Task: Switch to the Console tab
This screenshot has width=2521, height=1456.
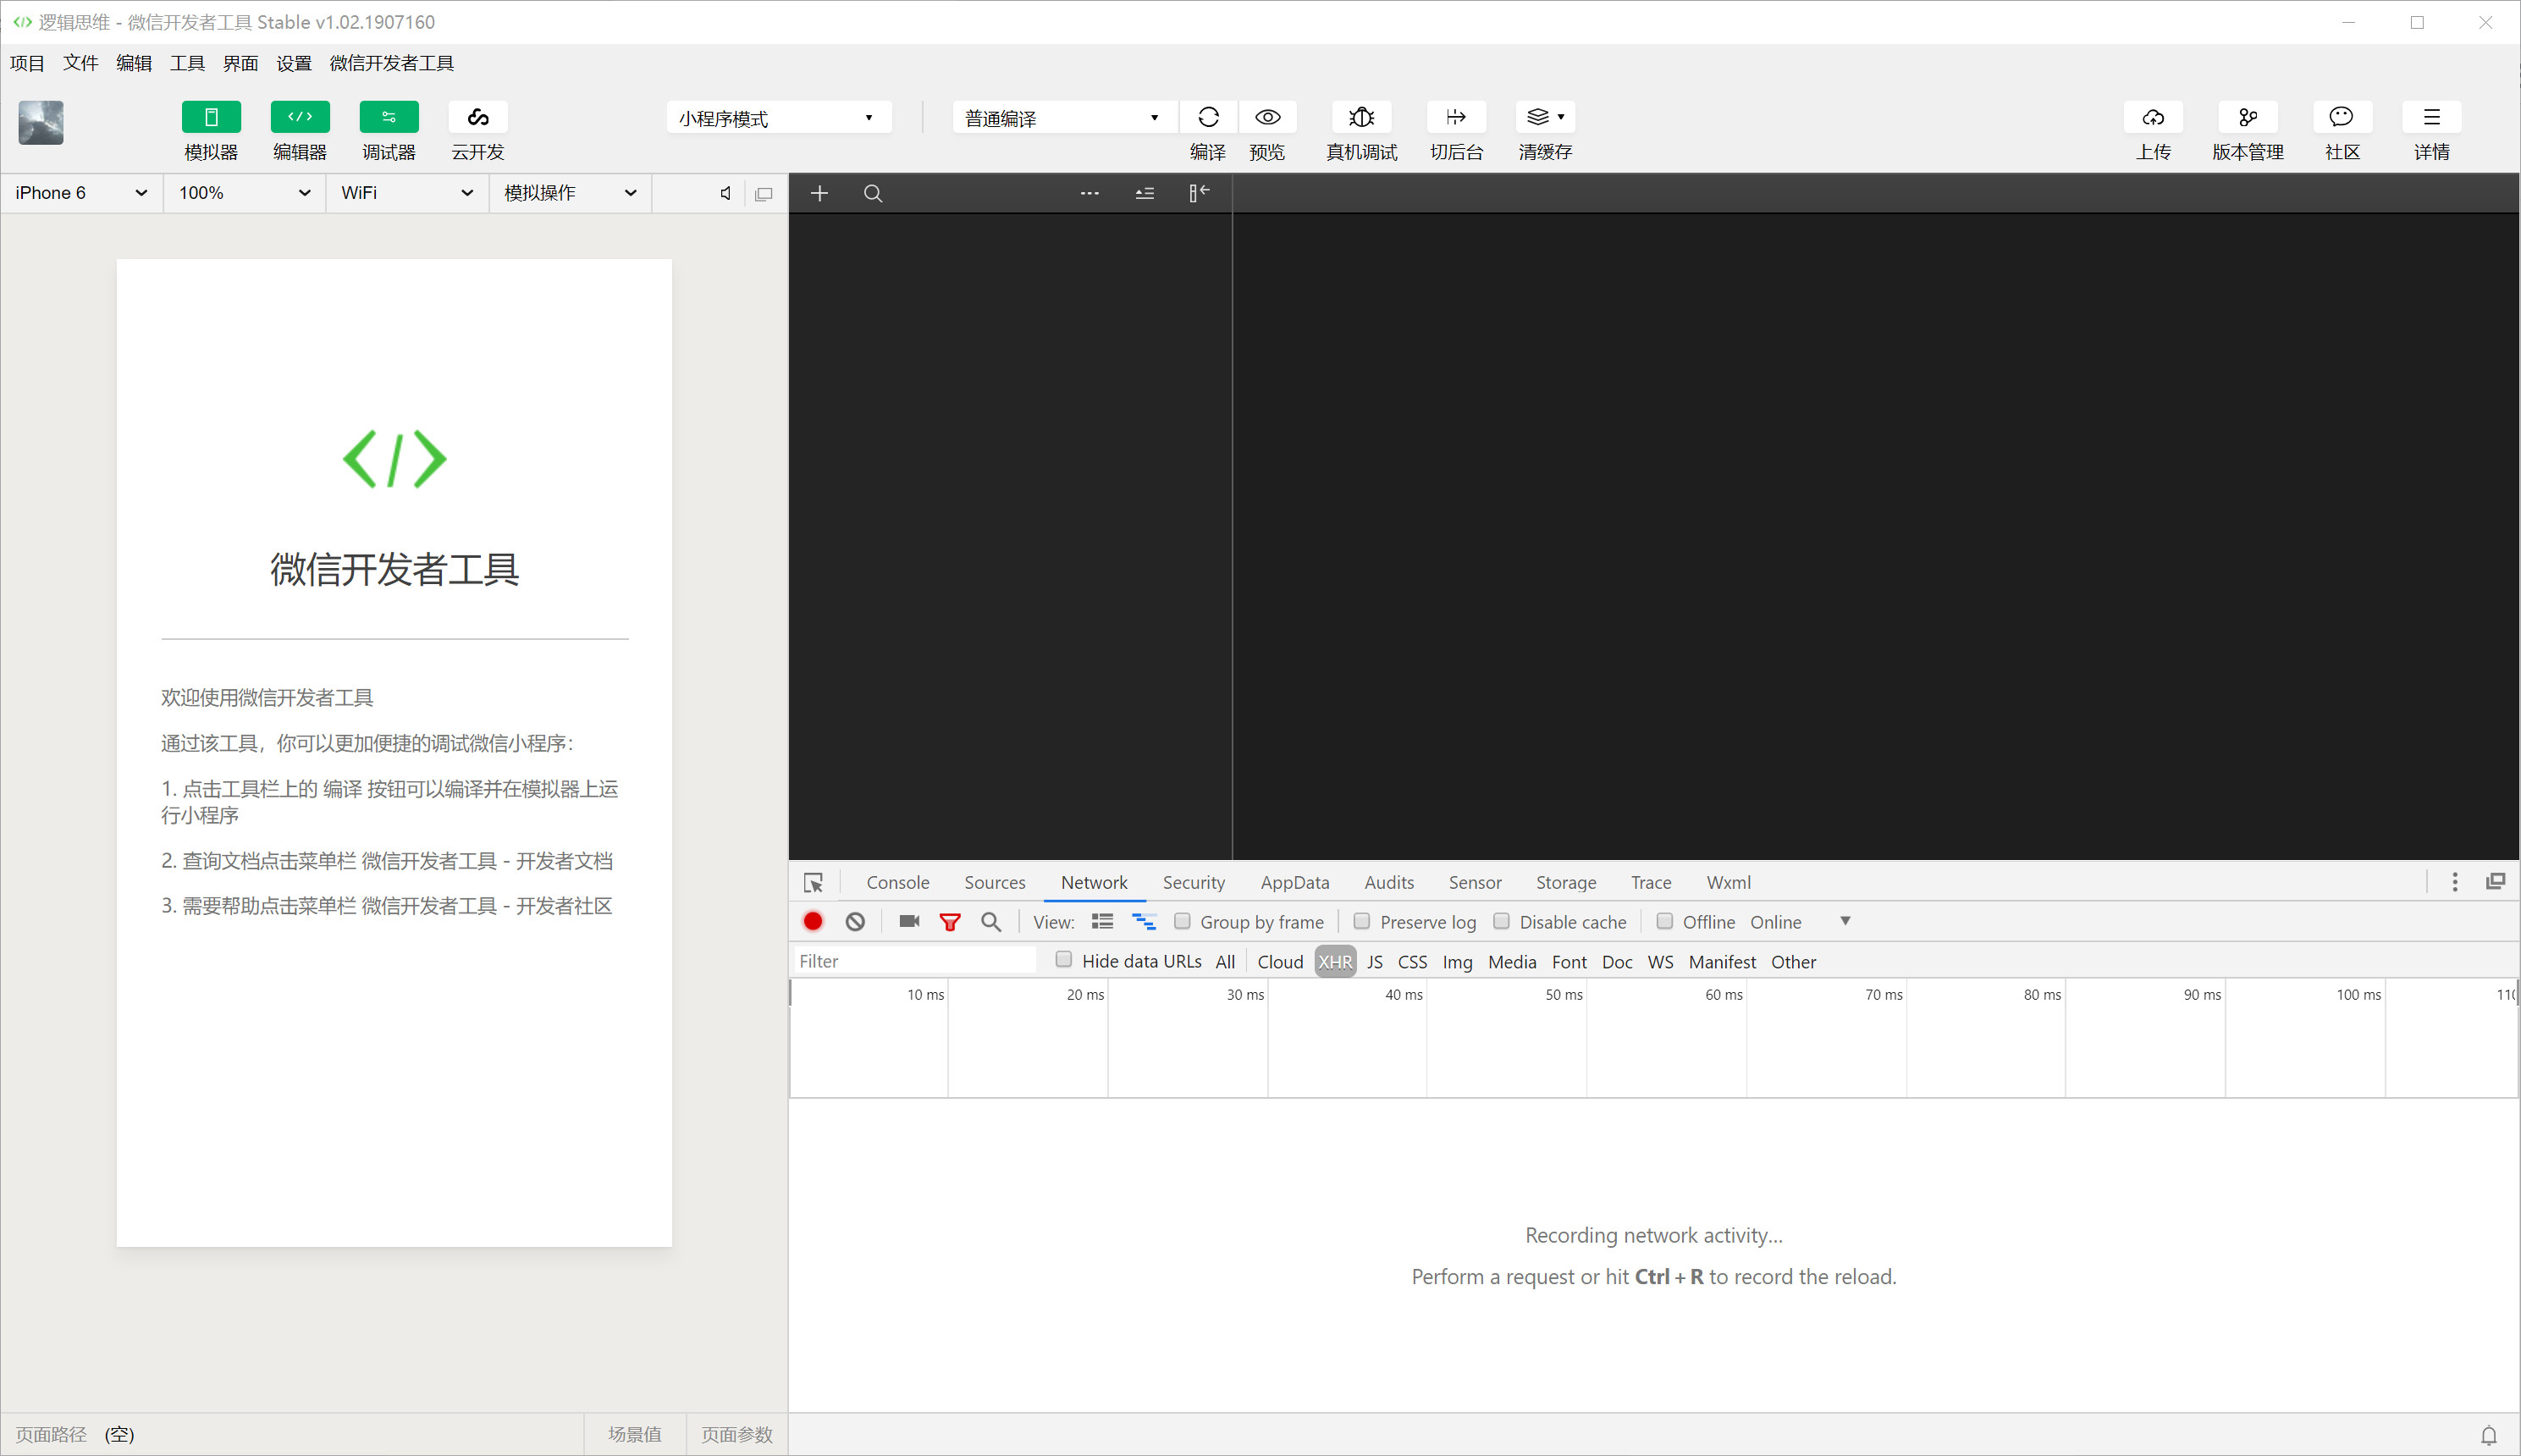Action: click(x=897, y=882)
